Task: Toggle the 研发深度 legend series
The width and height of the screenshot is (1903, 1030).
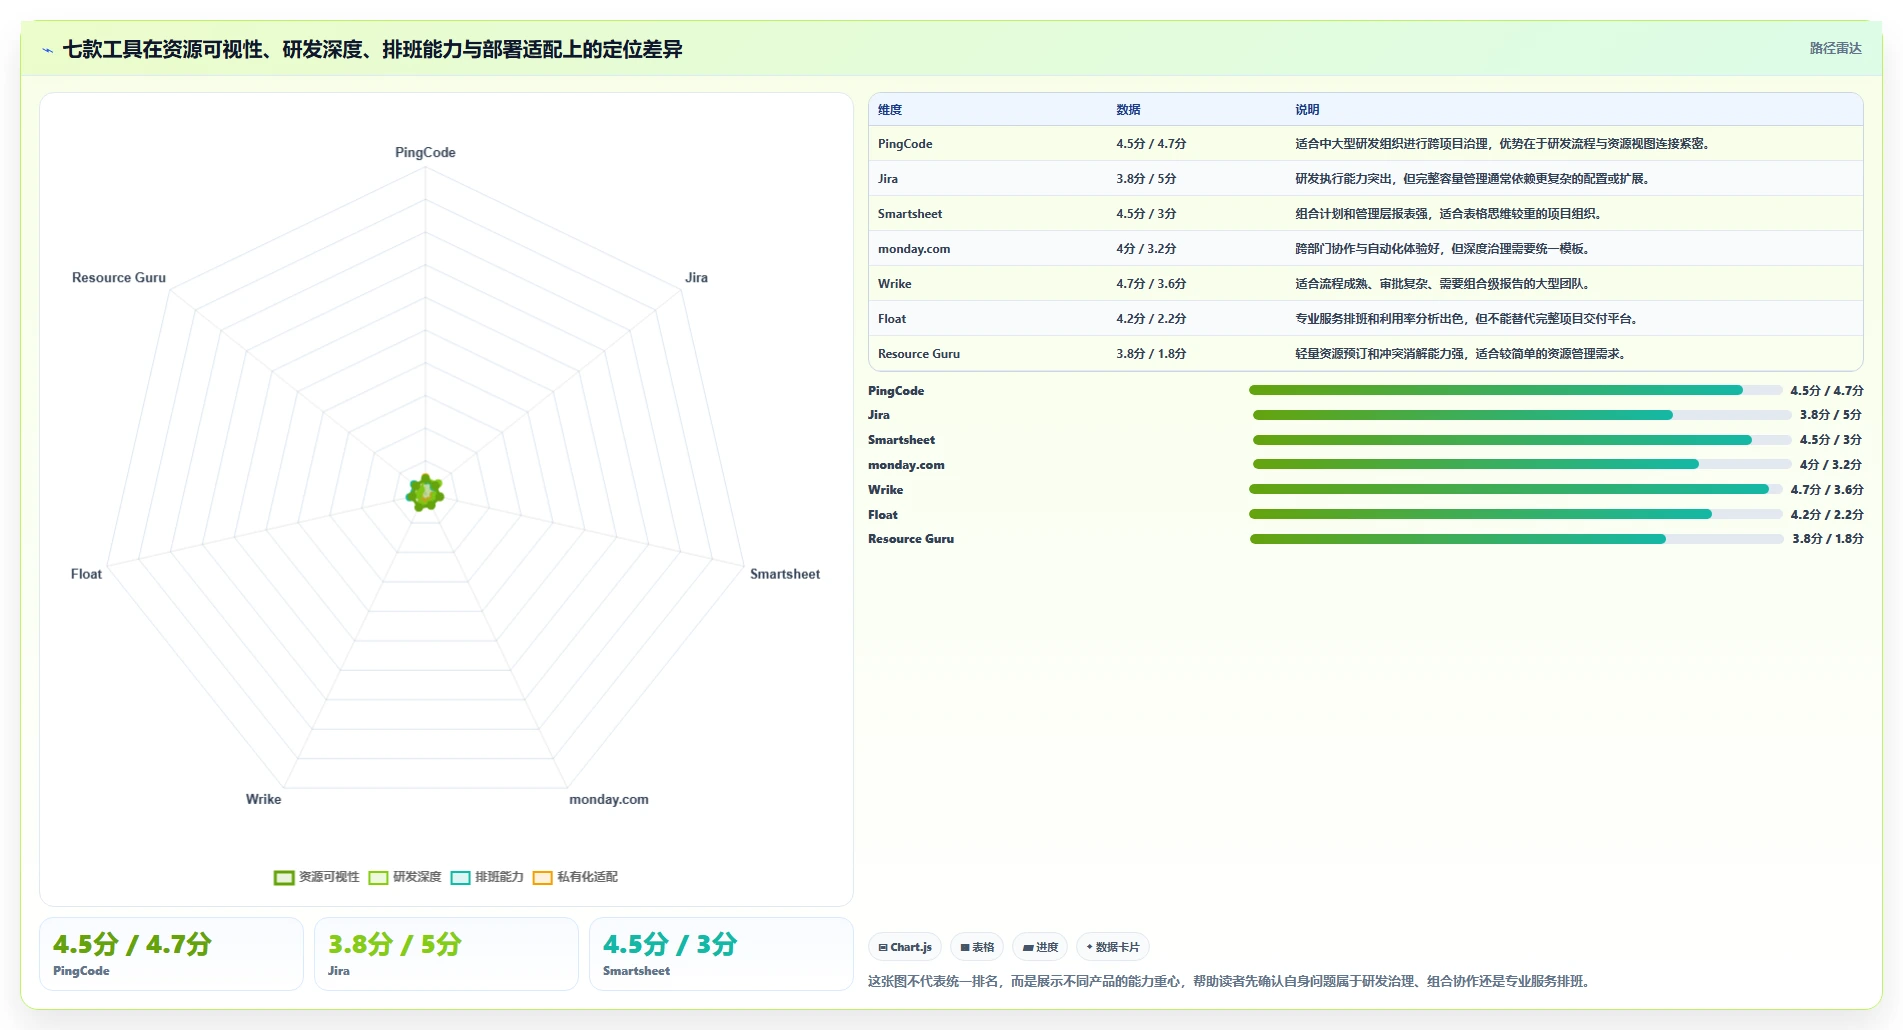Action: (x=404, y=877)
